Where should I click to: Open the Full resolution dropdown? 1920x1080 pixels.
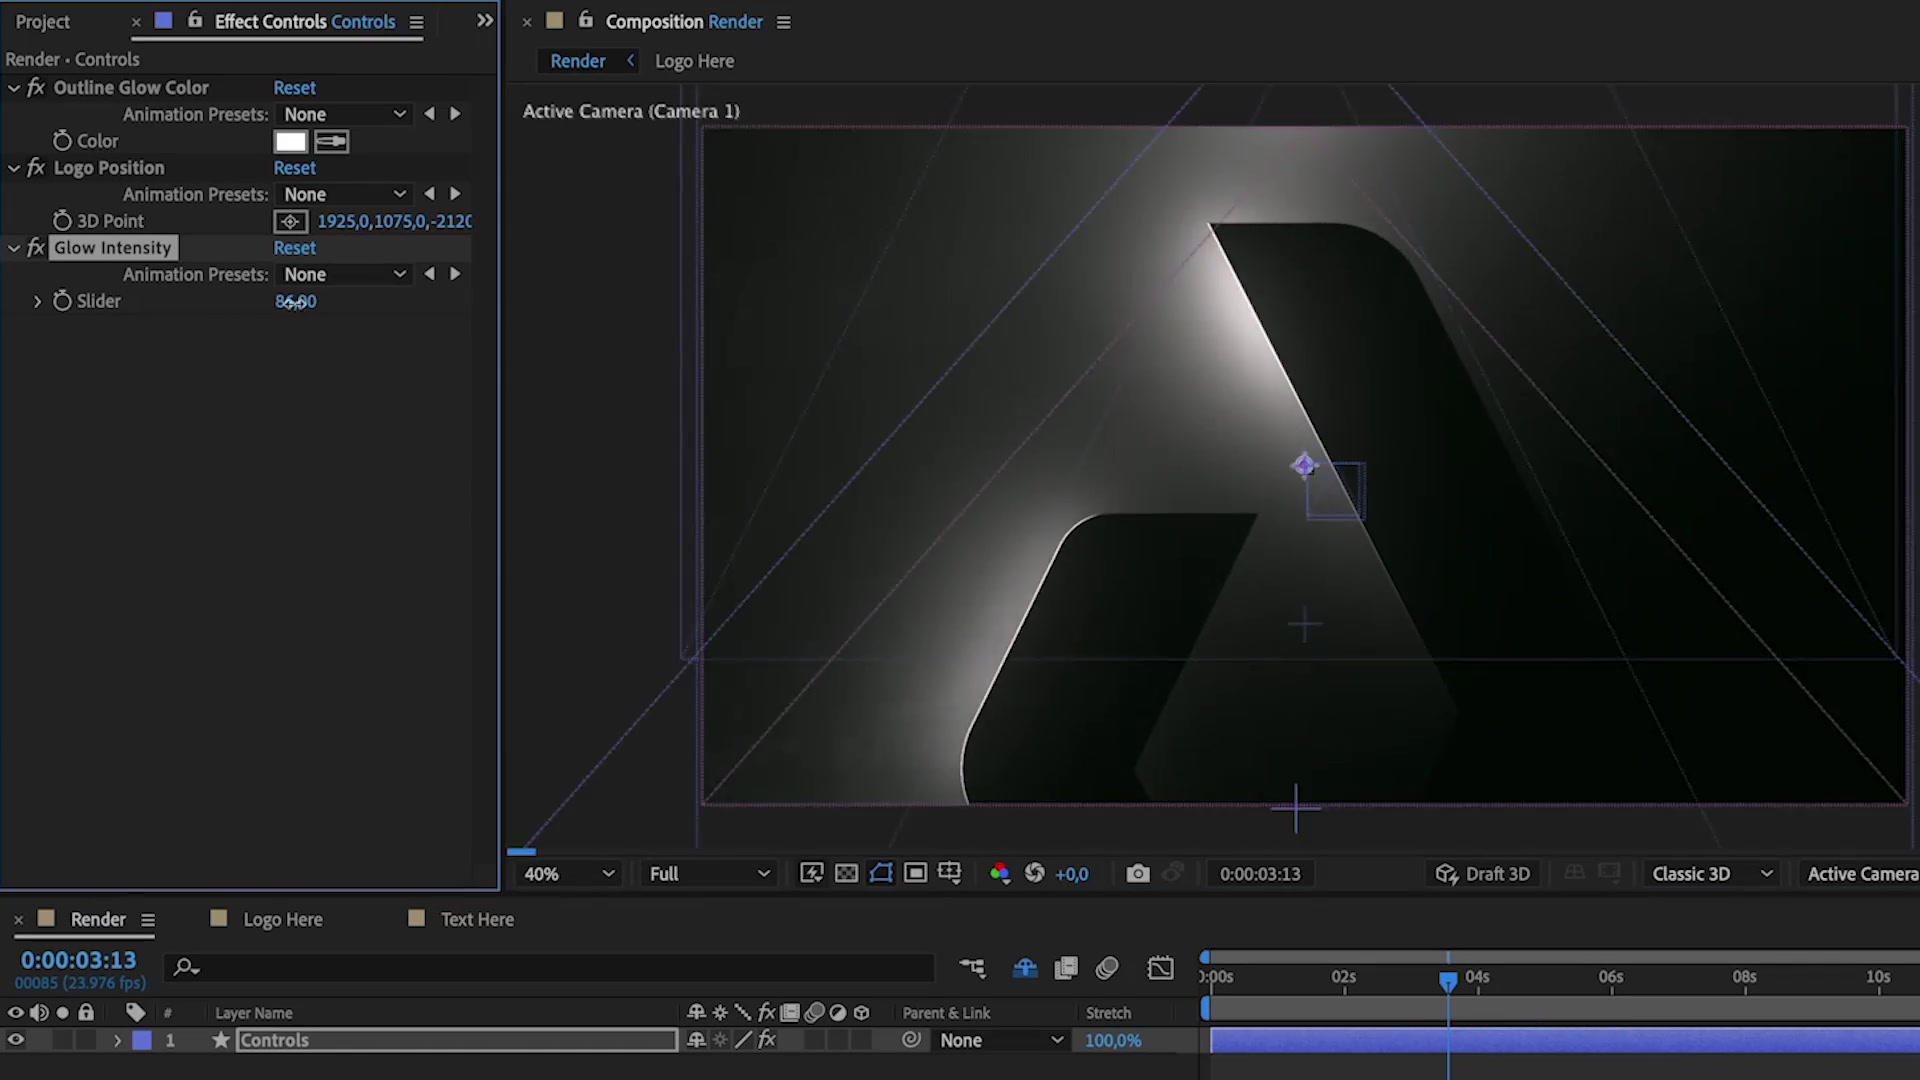pos(708,873)
